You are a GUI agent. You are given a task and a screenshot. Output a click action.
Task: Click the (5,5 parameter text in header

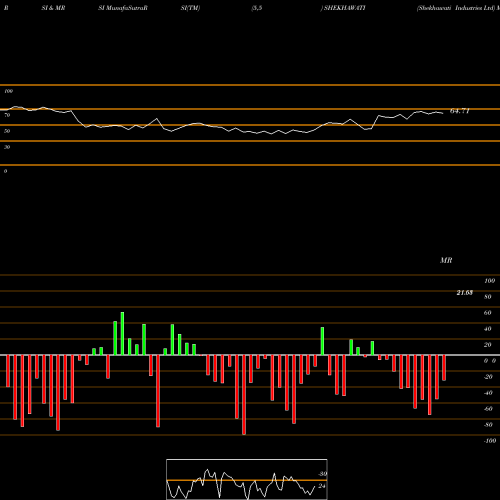[x=257, y=8]
